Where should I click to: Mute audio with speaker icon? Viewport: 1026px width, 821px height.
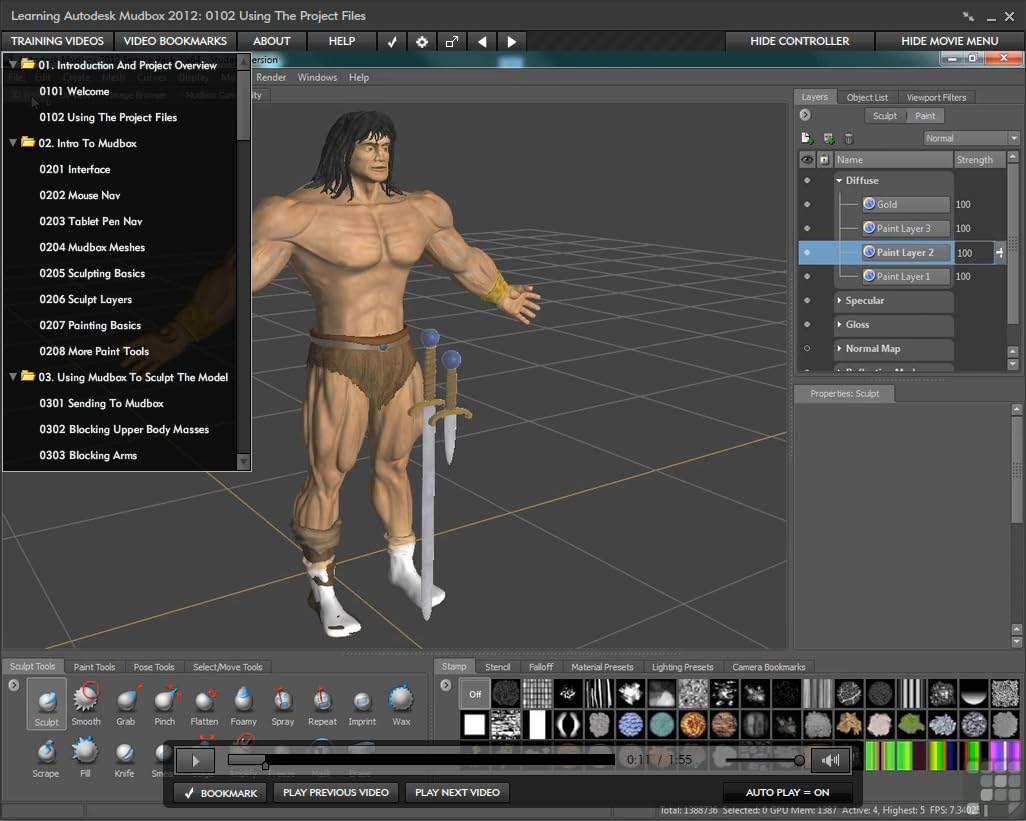tap(830, 760)
